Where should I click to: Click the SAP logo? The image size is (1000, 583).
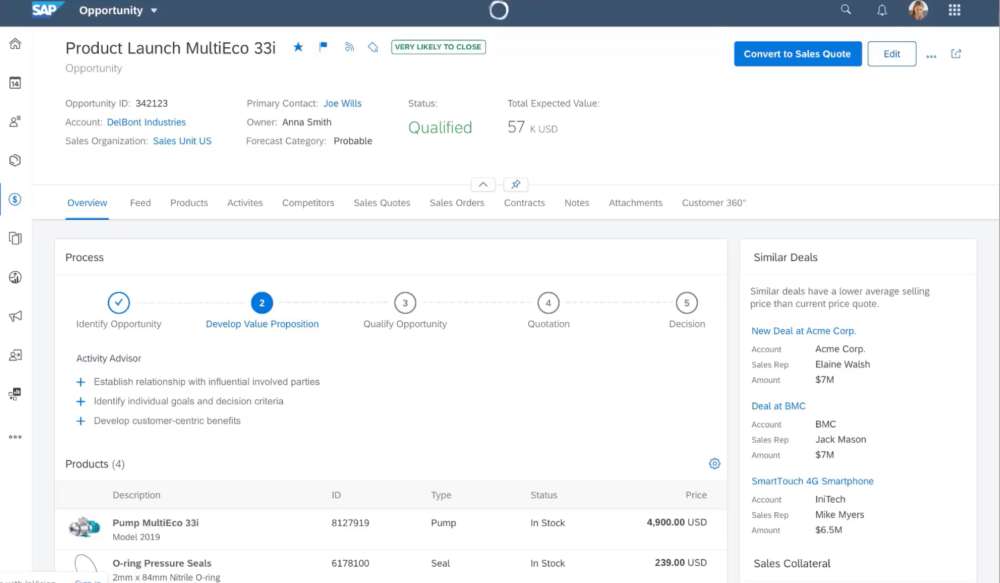47,10
